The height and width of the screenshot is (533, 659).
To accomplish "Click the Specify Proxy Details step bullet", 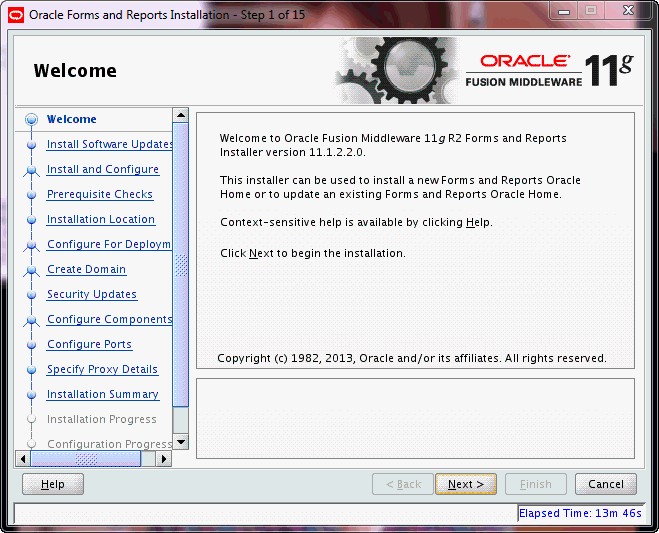I will tap(31, 369).
